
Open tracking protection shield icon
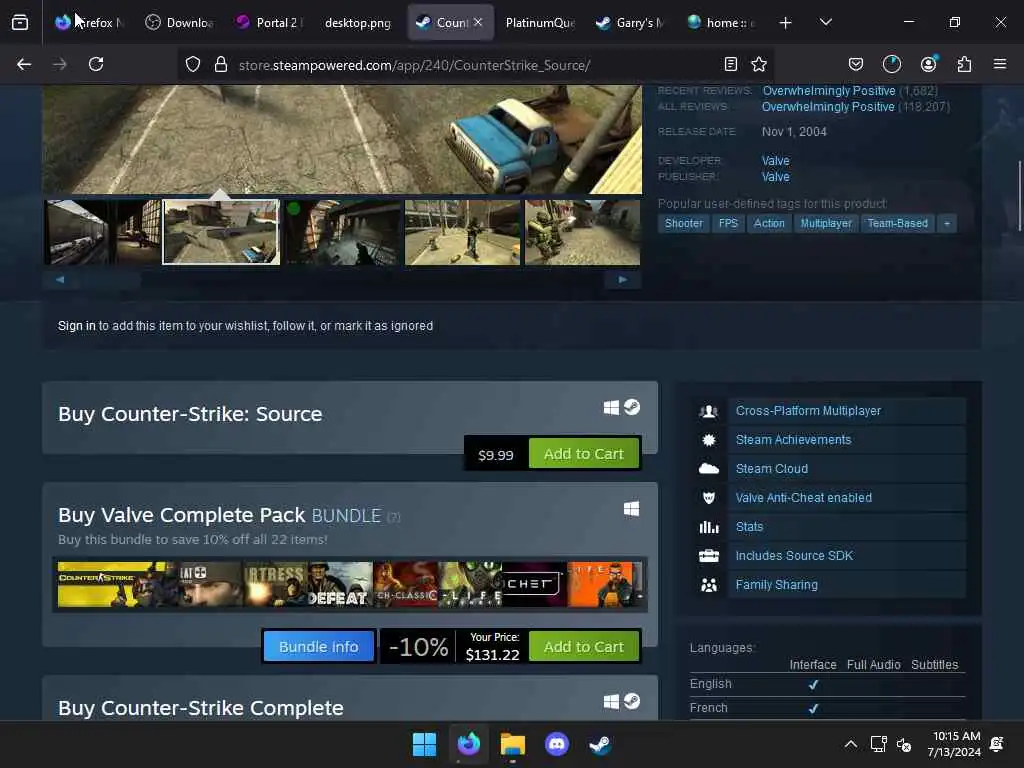pos(193,64)
